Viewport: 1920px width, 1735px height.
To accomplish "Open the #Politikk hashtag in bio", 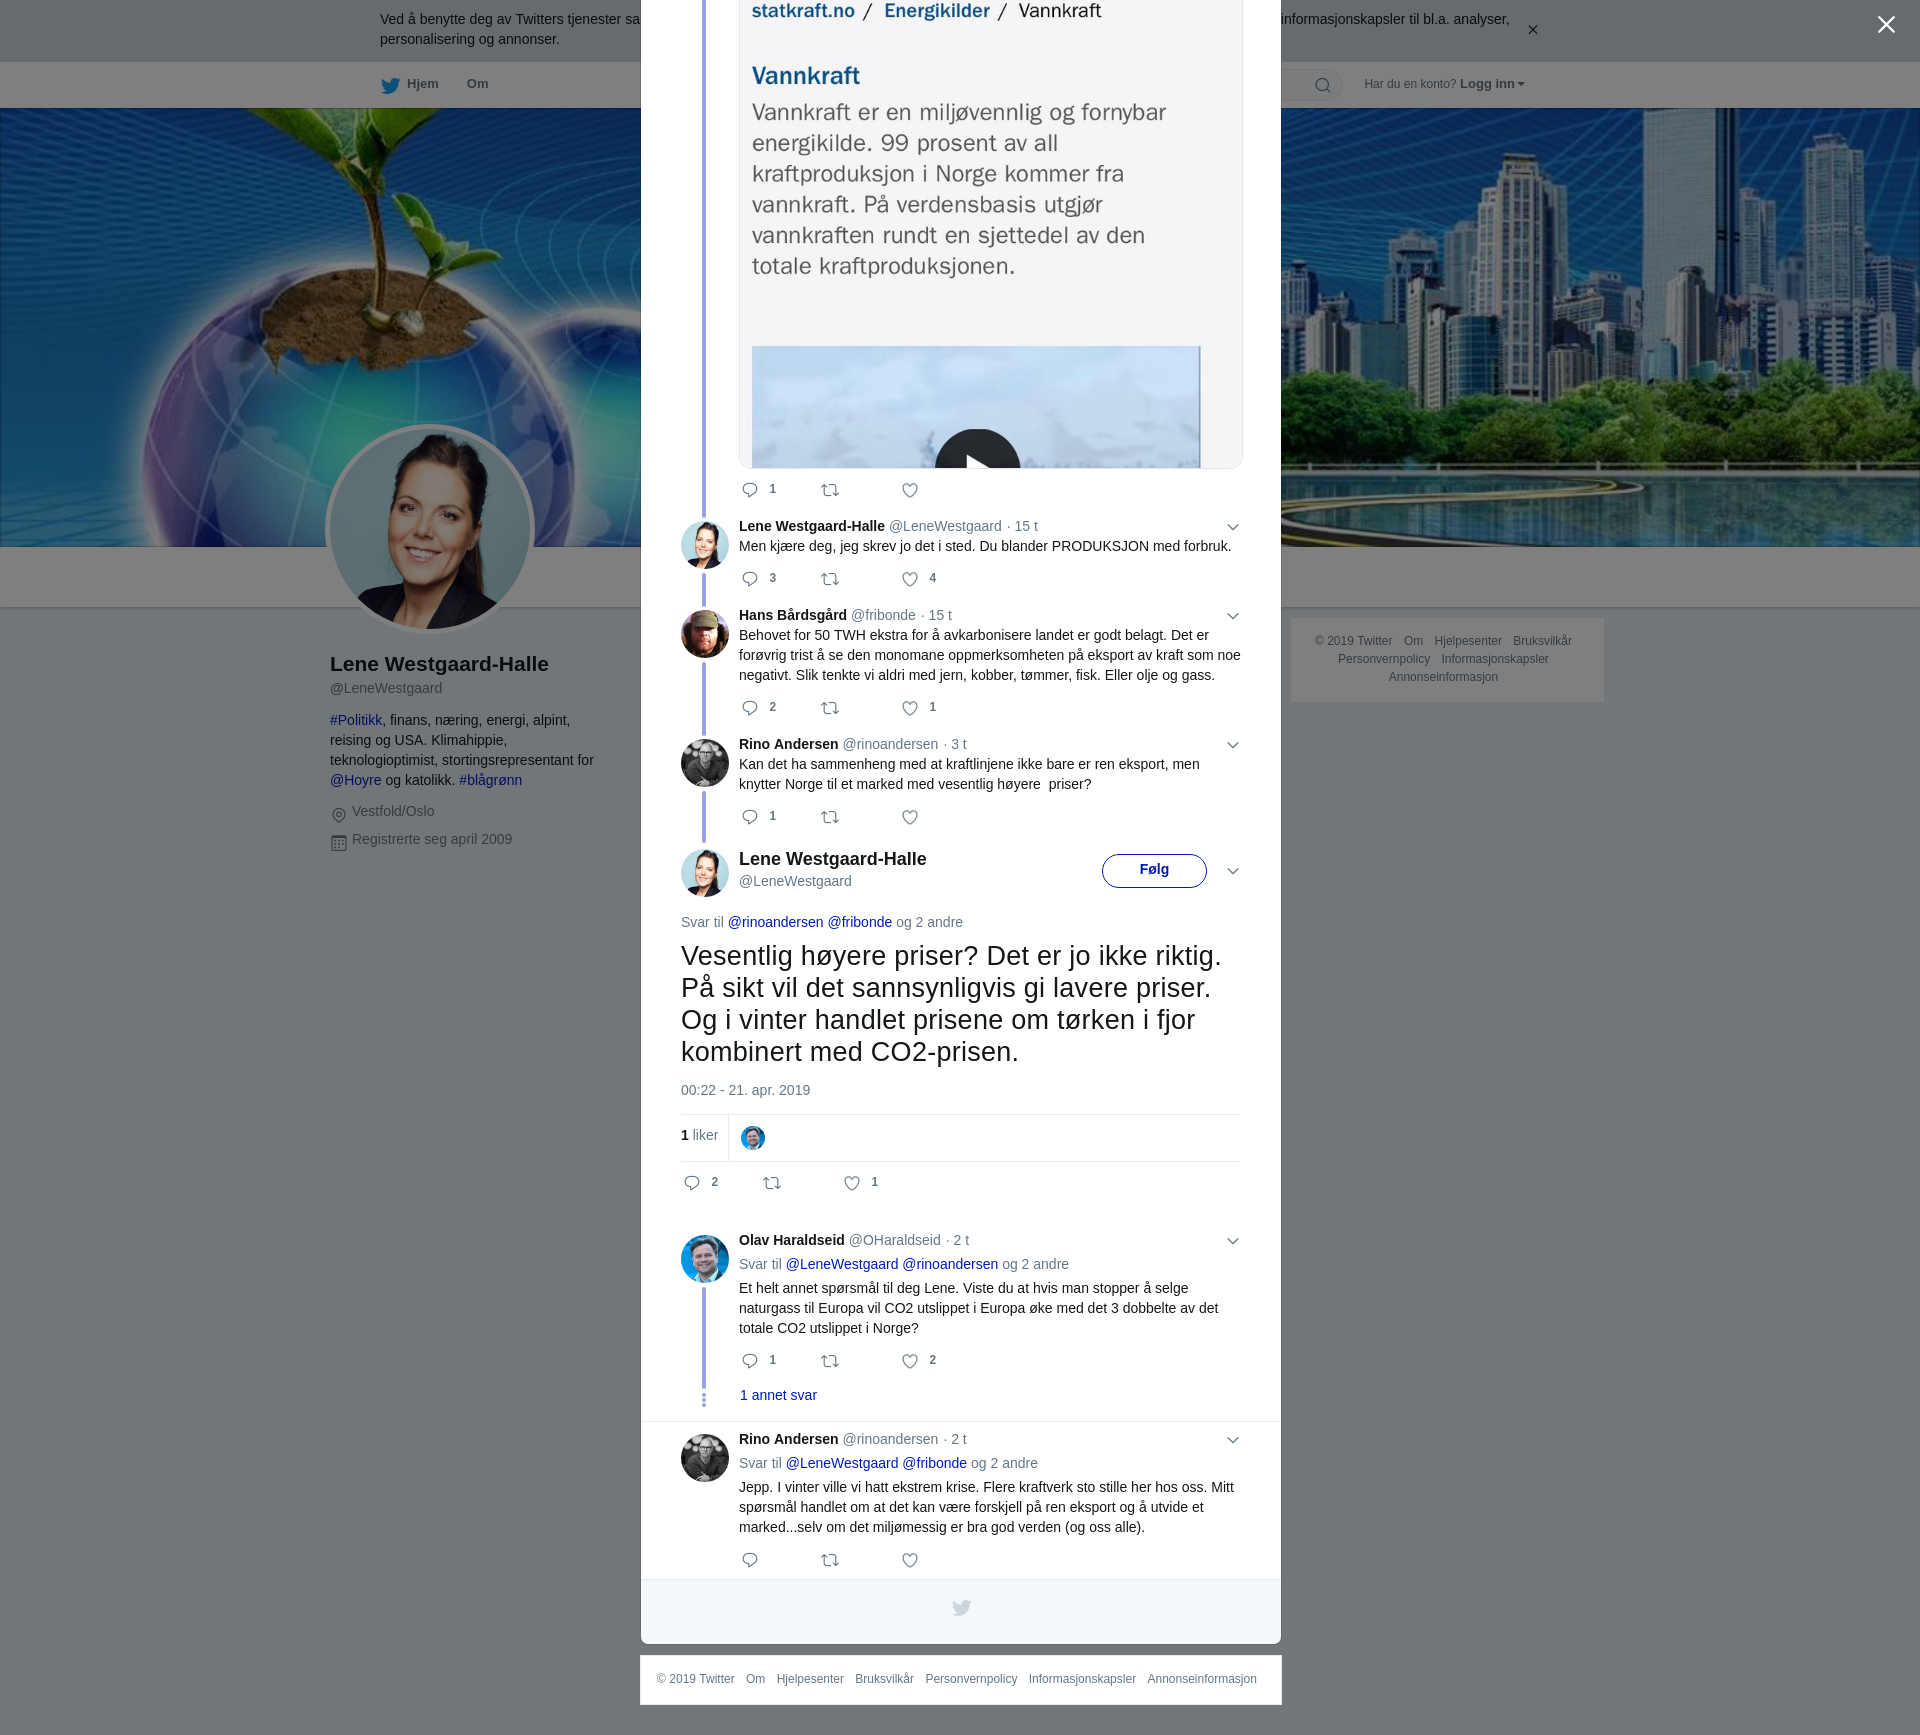I will point(356,720).
